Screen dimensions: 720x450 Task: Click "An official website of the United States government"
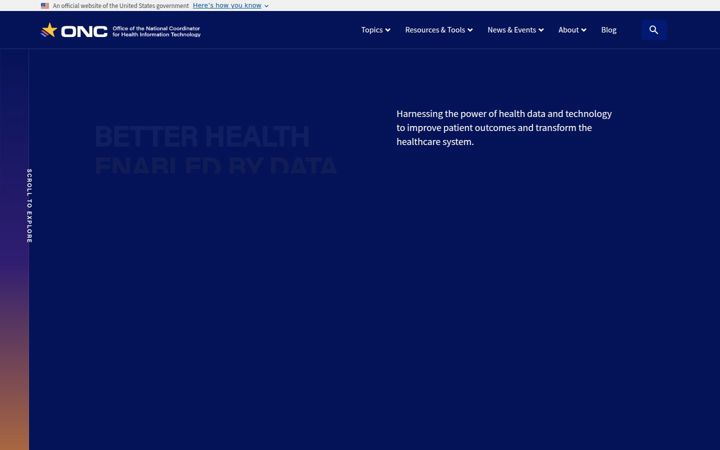tap(121, 6)
